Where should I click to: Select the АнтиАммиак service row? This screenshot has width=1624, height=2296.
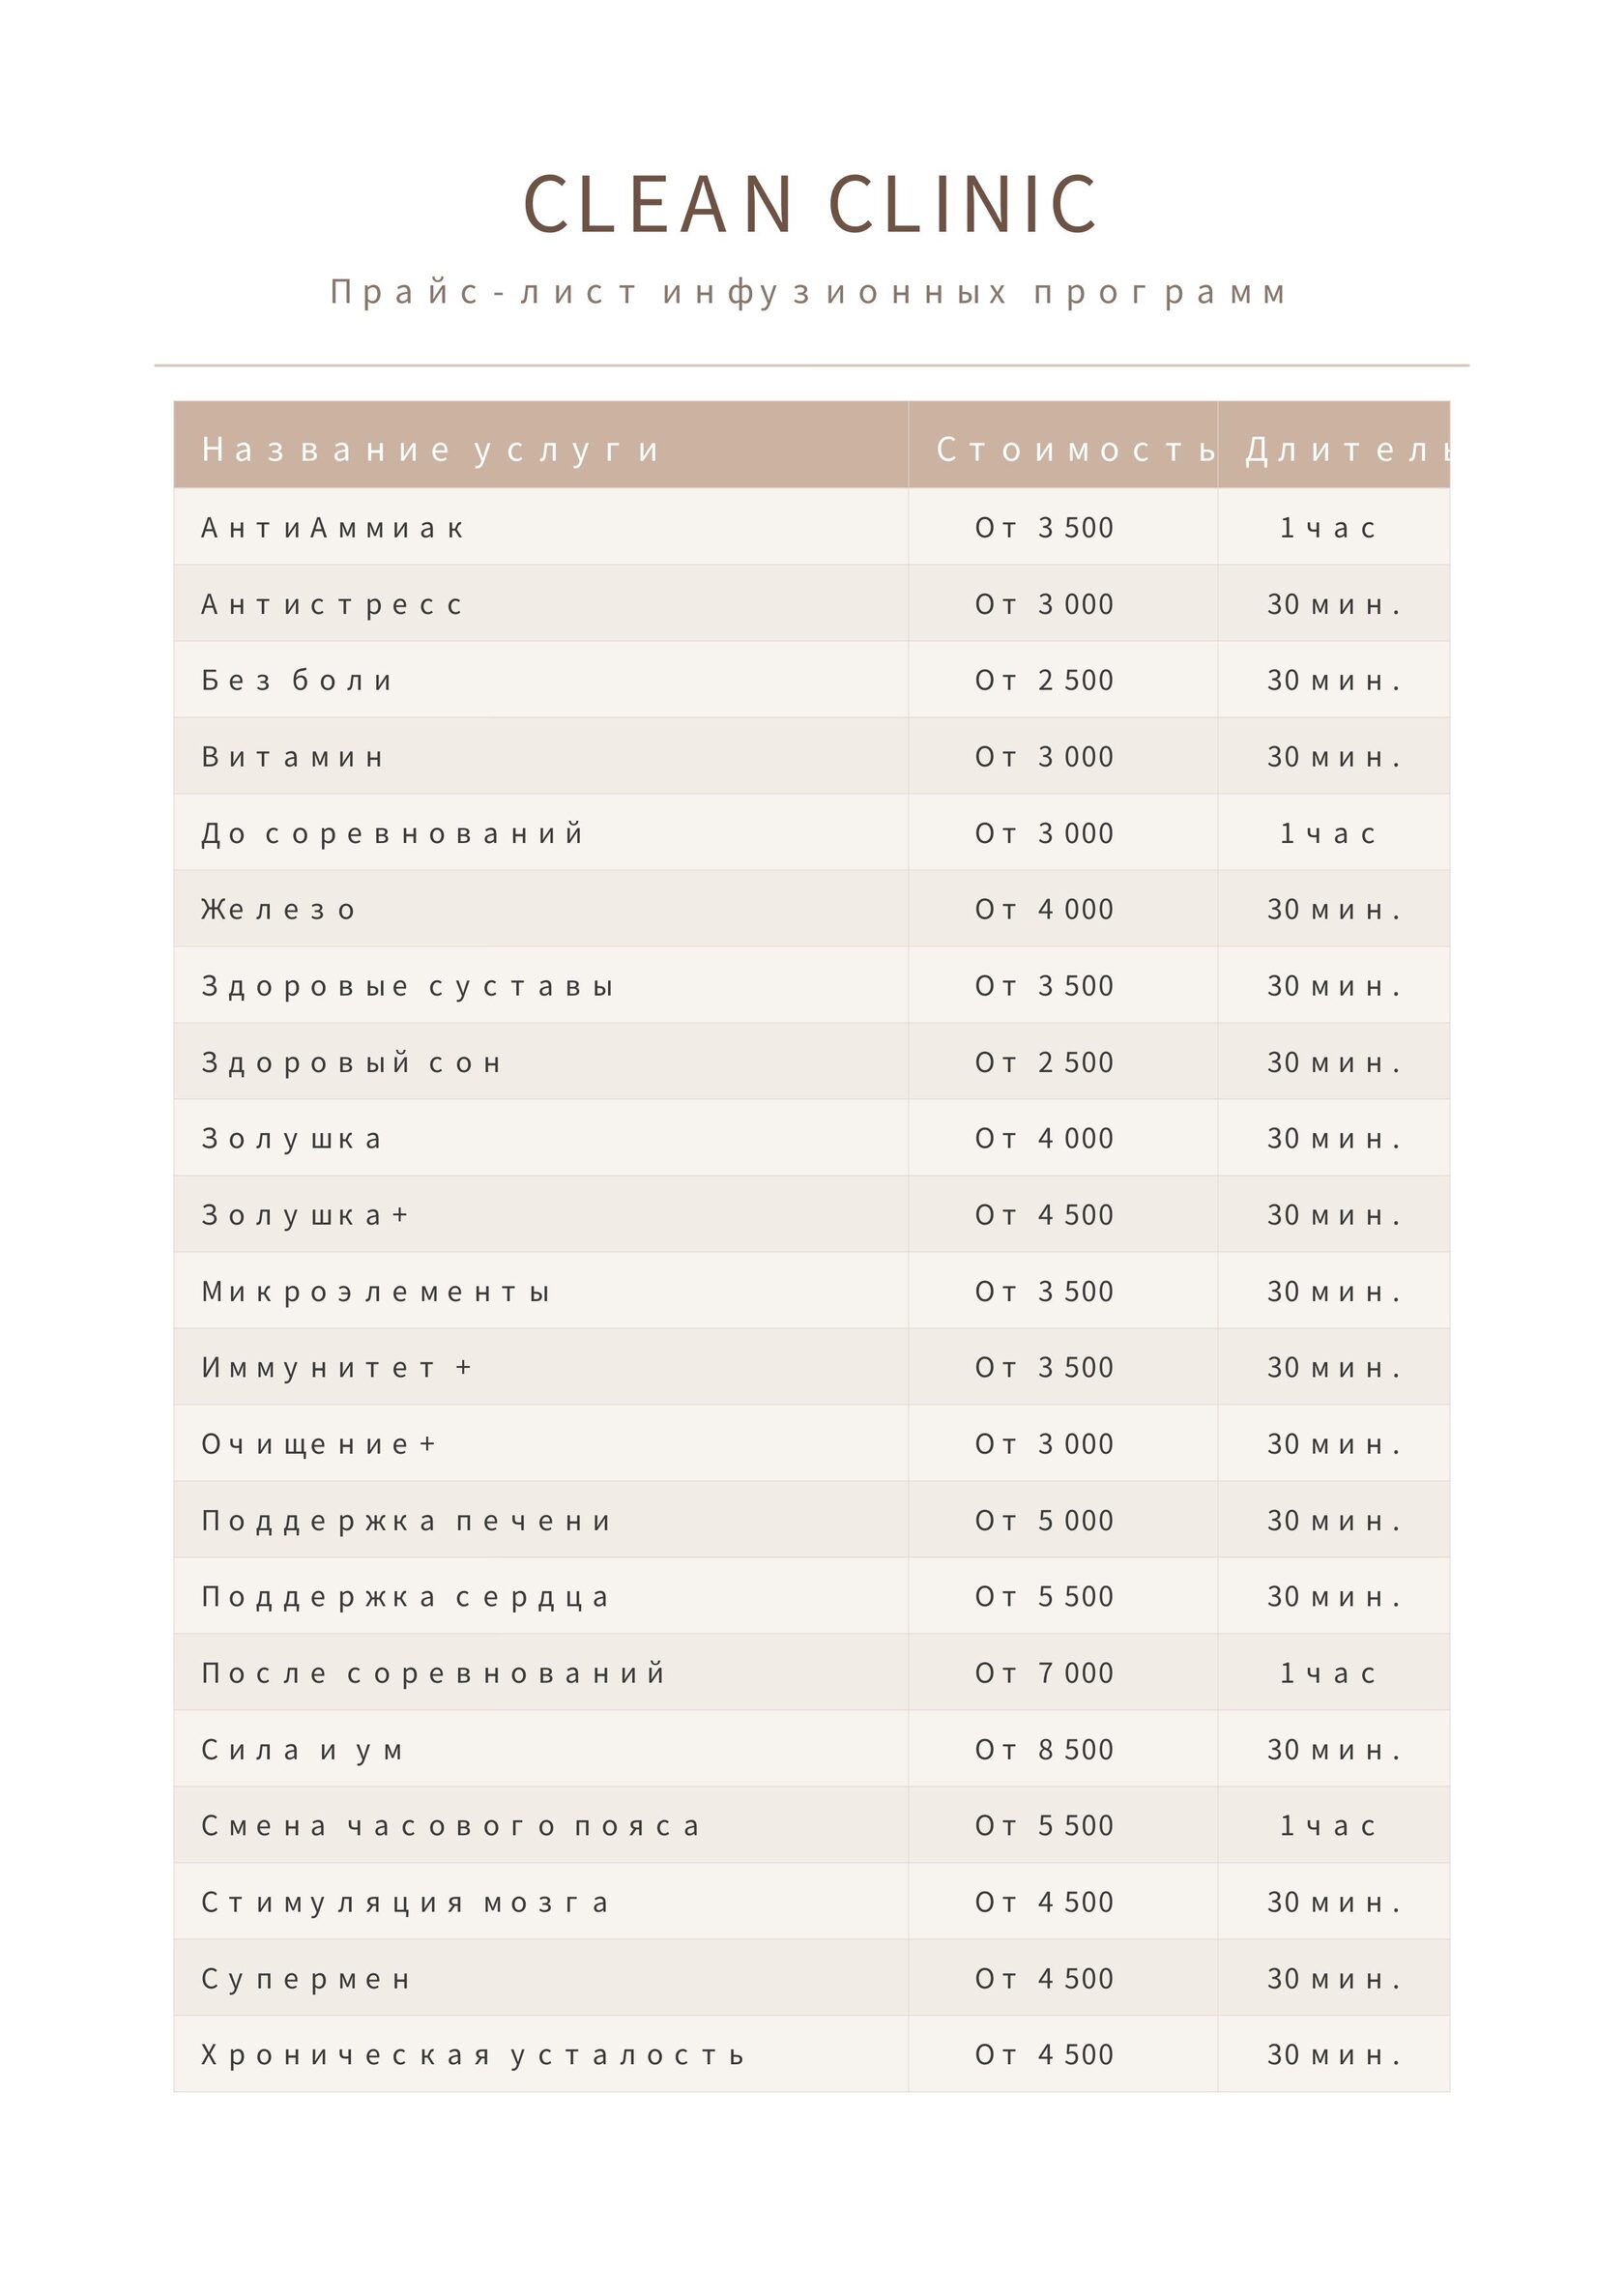point(812,526)
